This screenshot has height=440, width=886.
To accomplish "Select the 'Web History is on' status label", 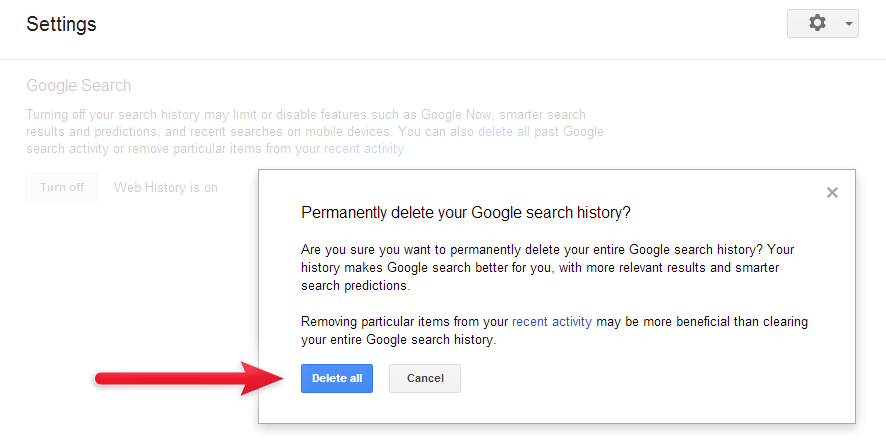I will [166, 188].
